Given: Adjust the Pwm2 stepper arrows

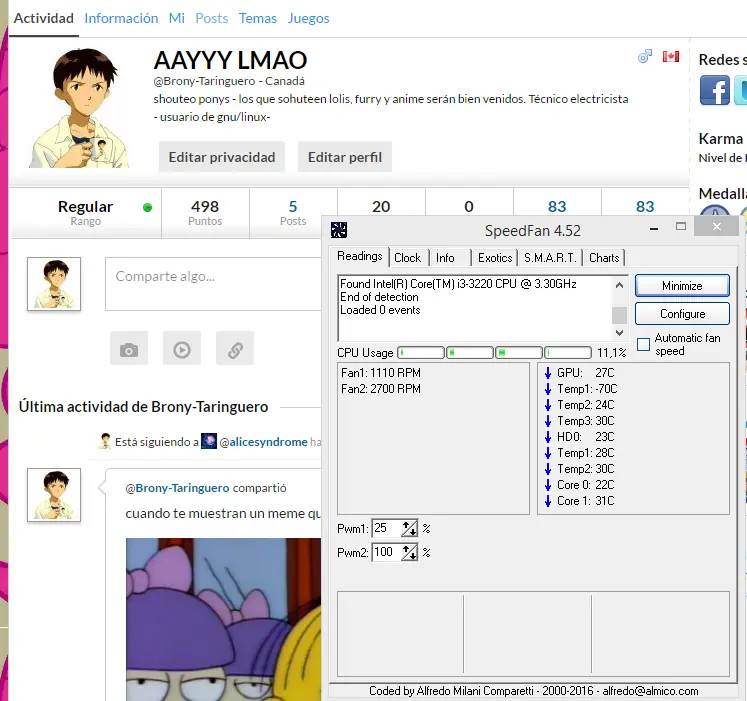Looking at the screenshot, I should 409,552.
